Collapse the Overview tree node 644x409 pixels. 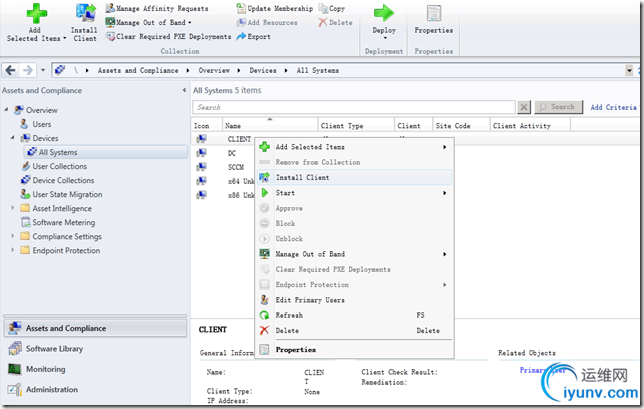[6, 109]
